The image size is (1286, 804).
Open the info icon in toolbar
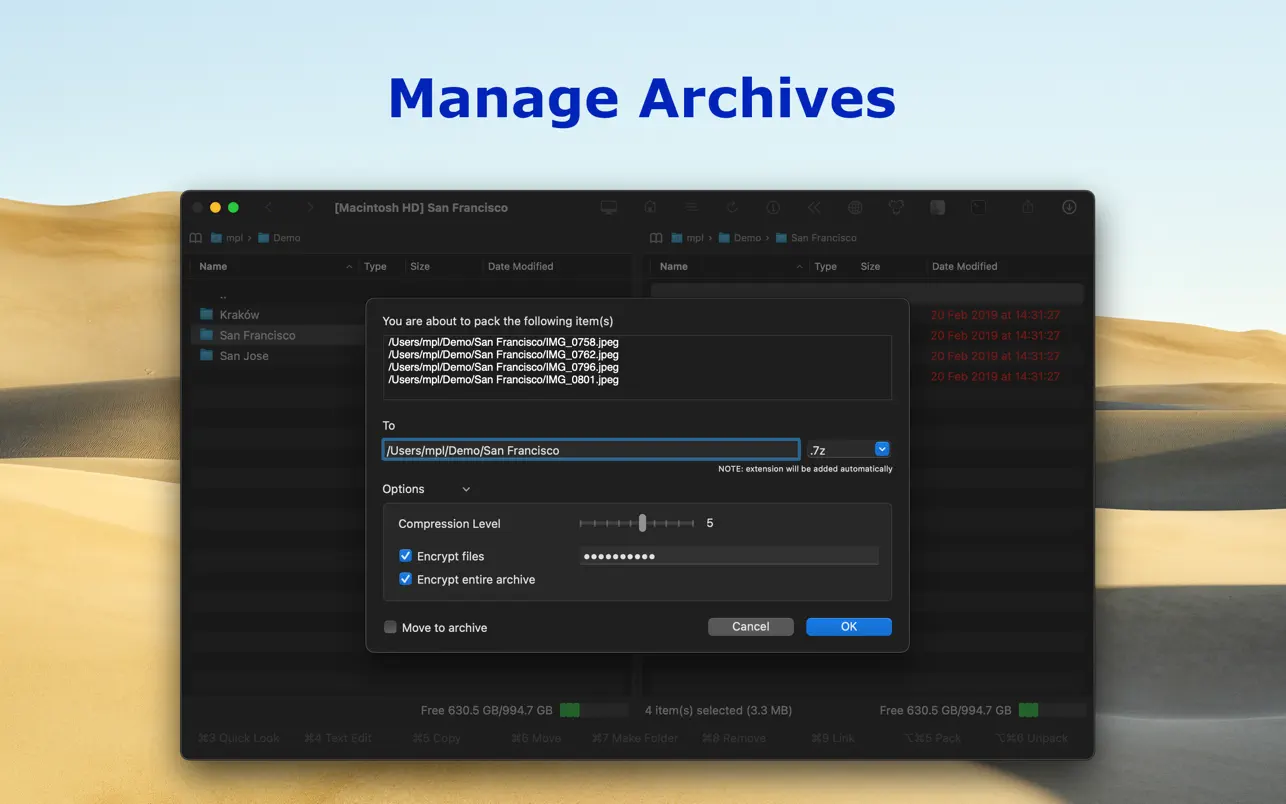[x=773, y=208]
